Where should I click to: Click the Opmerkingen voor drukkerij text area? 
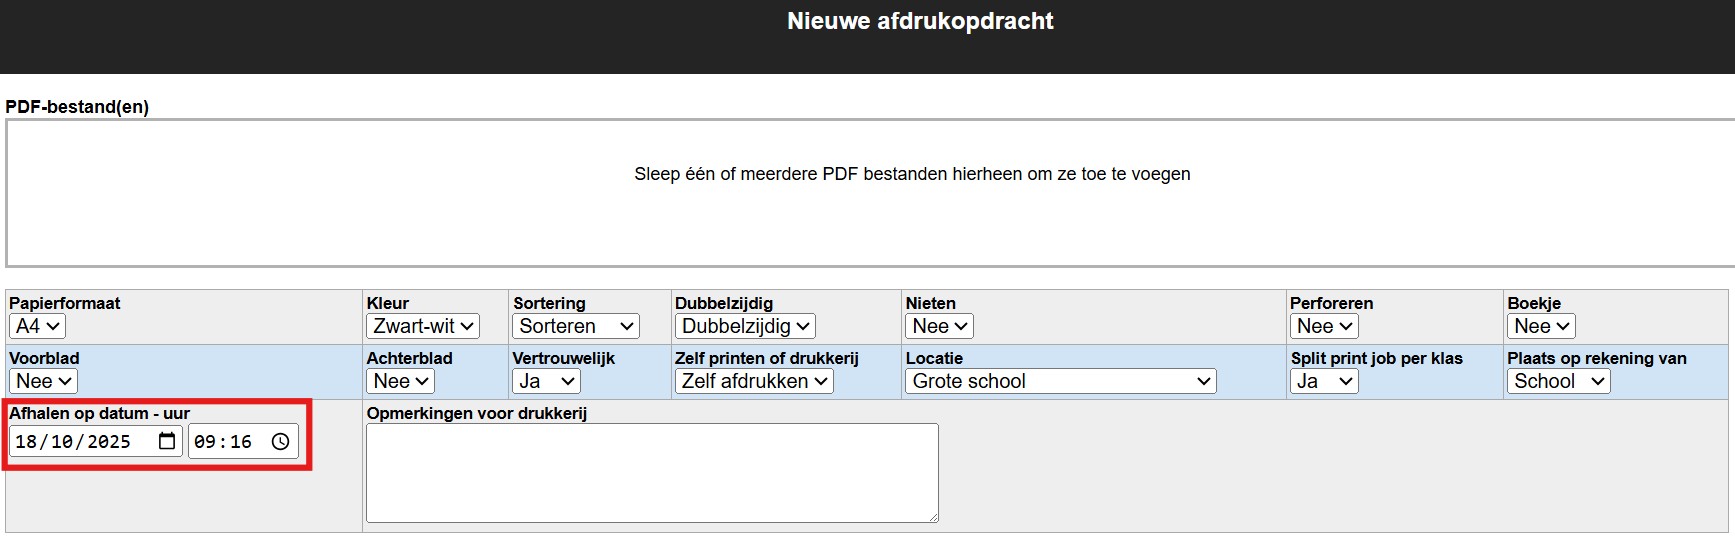pos(652,472)
